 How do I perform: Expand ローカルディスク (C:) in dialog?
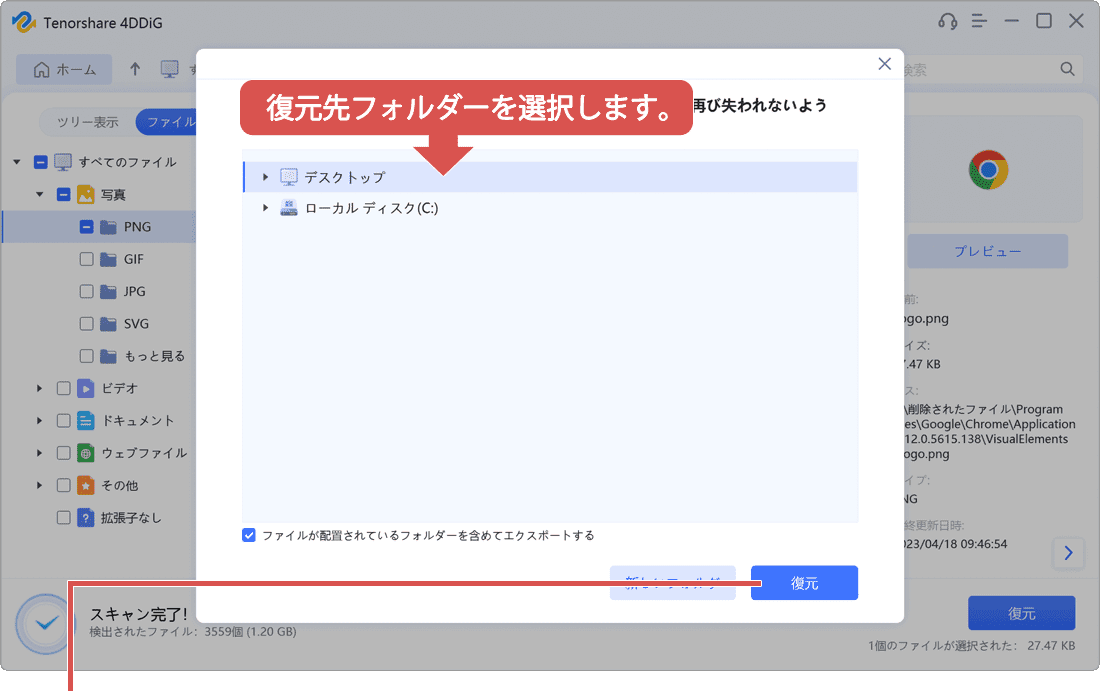click(x=264, y=207)
